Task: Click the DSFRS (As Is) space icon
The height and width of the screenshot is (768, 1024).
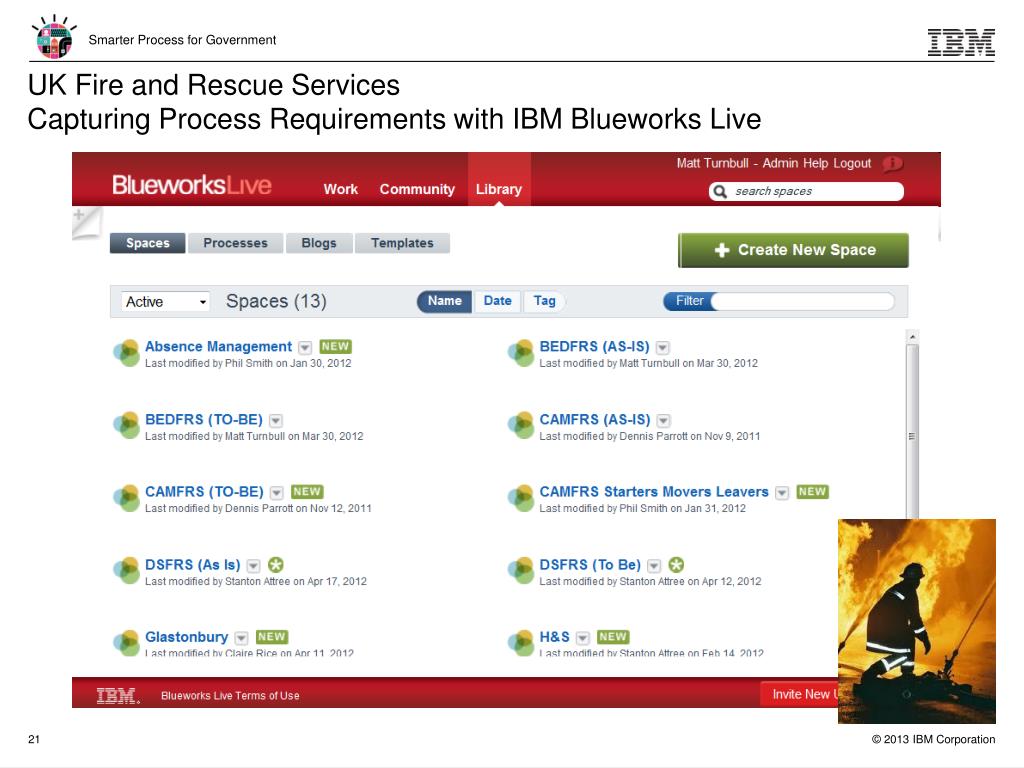Action: [x=126, y=570]
